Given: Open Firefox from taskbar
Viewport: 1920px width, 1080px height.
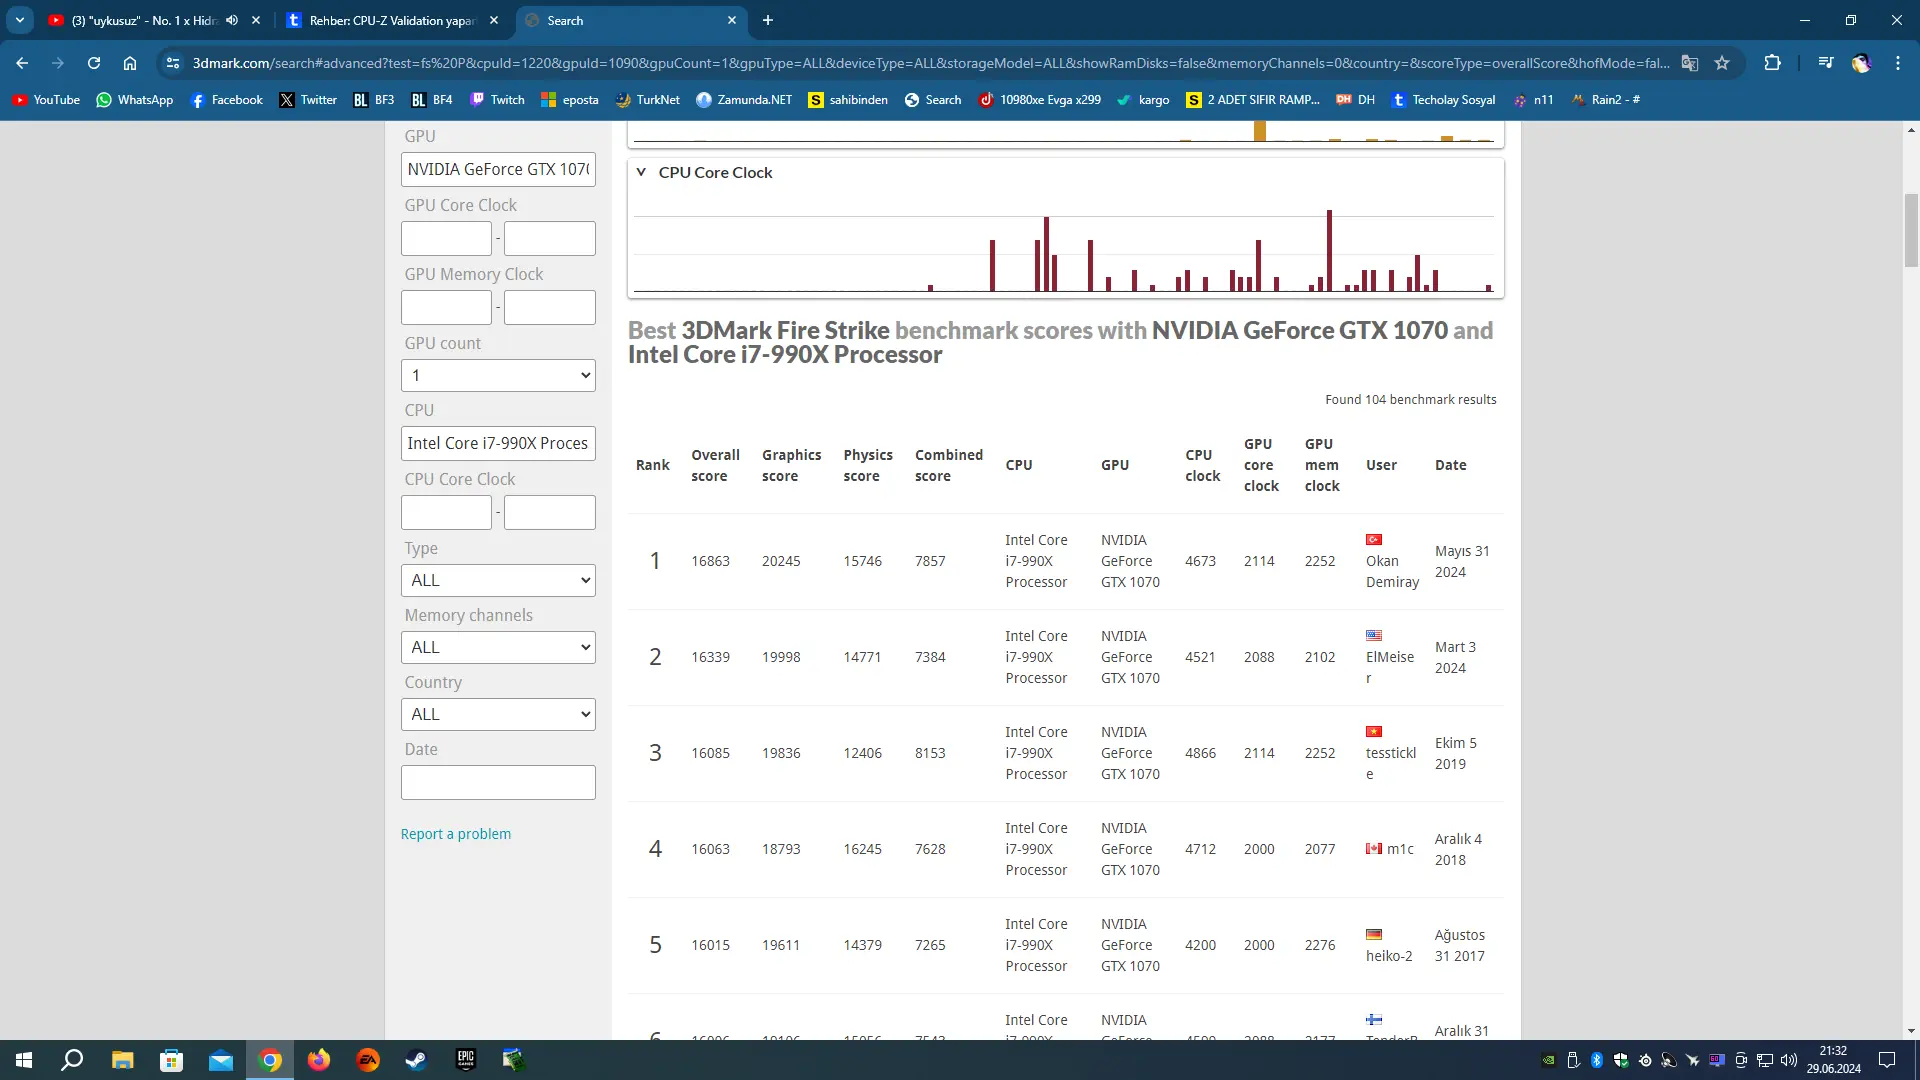Looking at the screenshot, I should pos(318,1060).
